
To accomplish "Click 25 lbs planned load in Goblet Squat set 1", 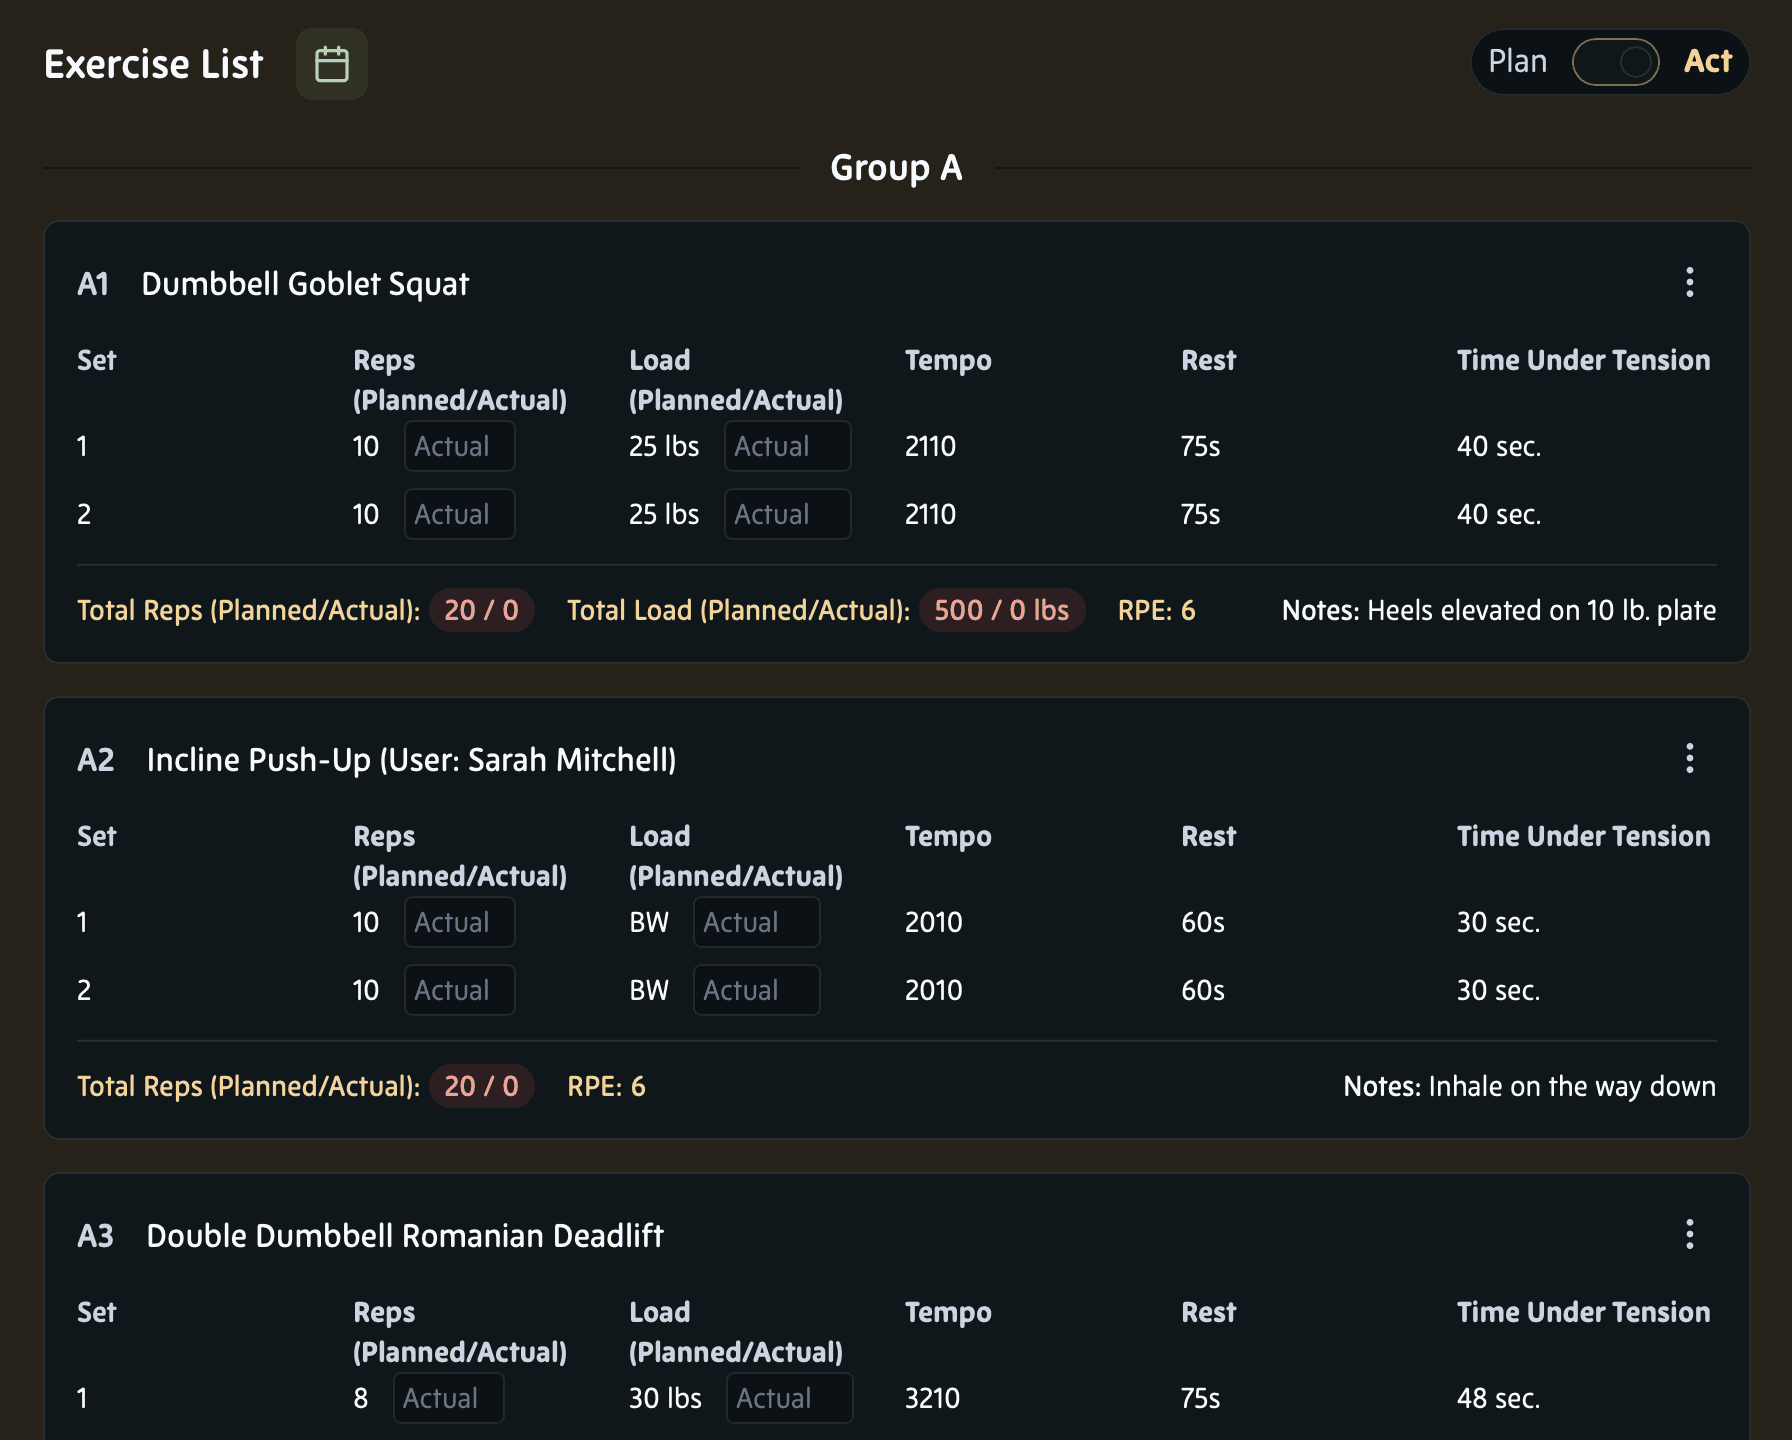I will click(x=664, y=446).
